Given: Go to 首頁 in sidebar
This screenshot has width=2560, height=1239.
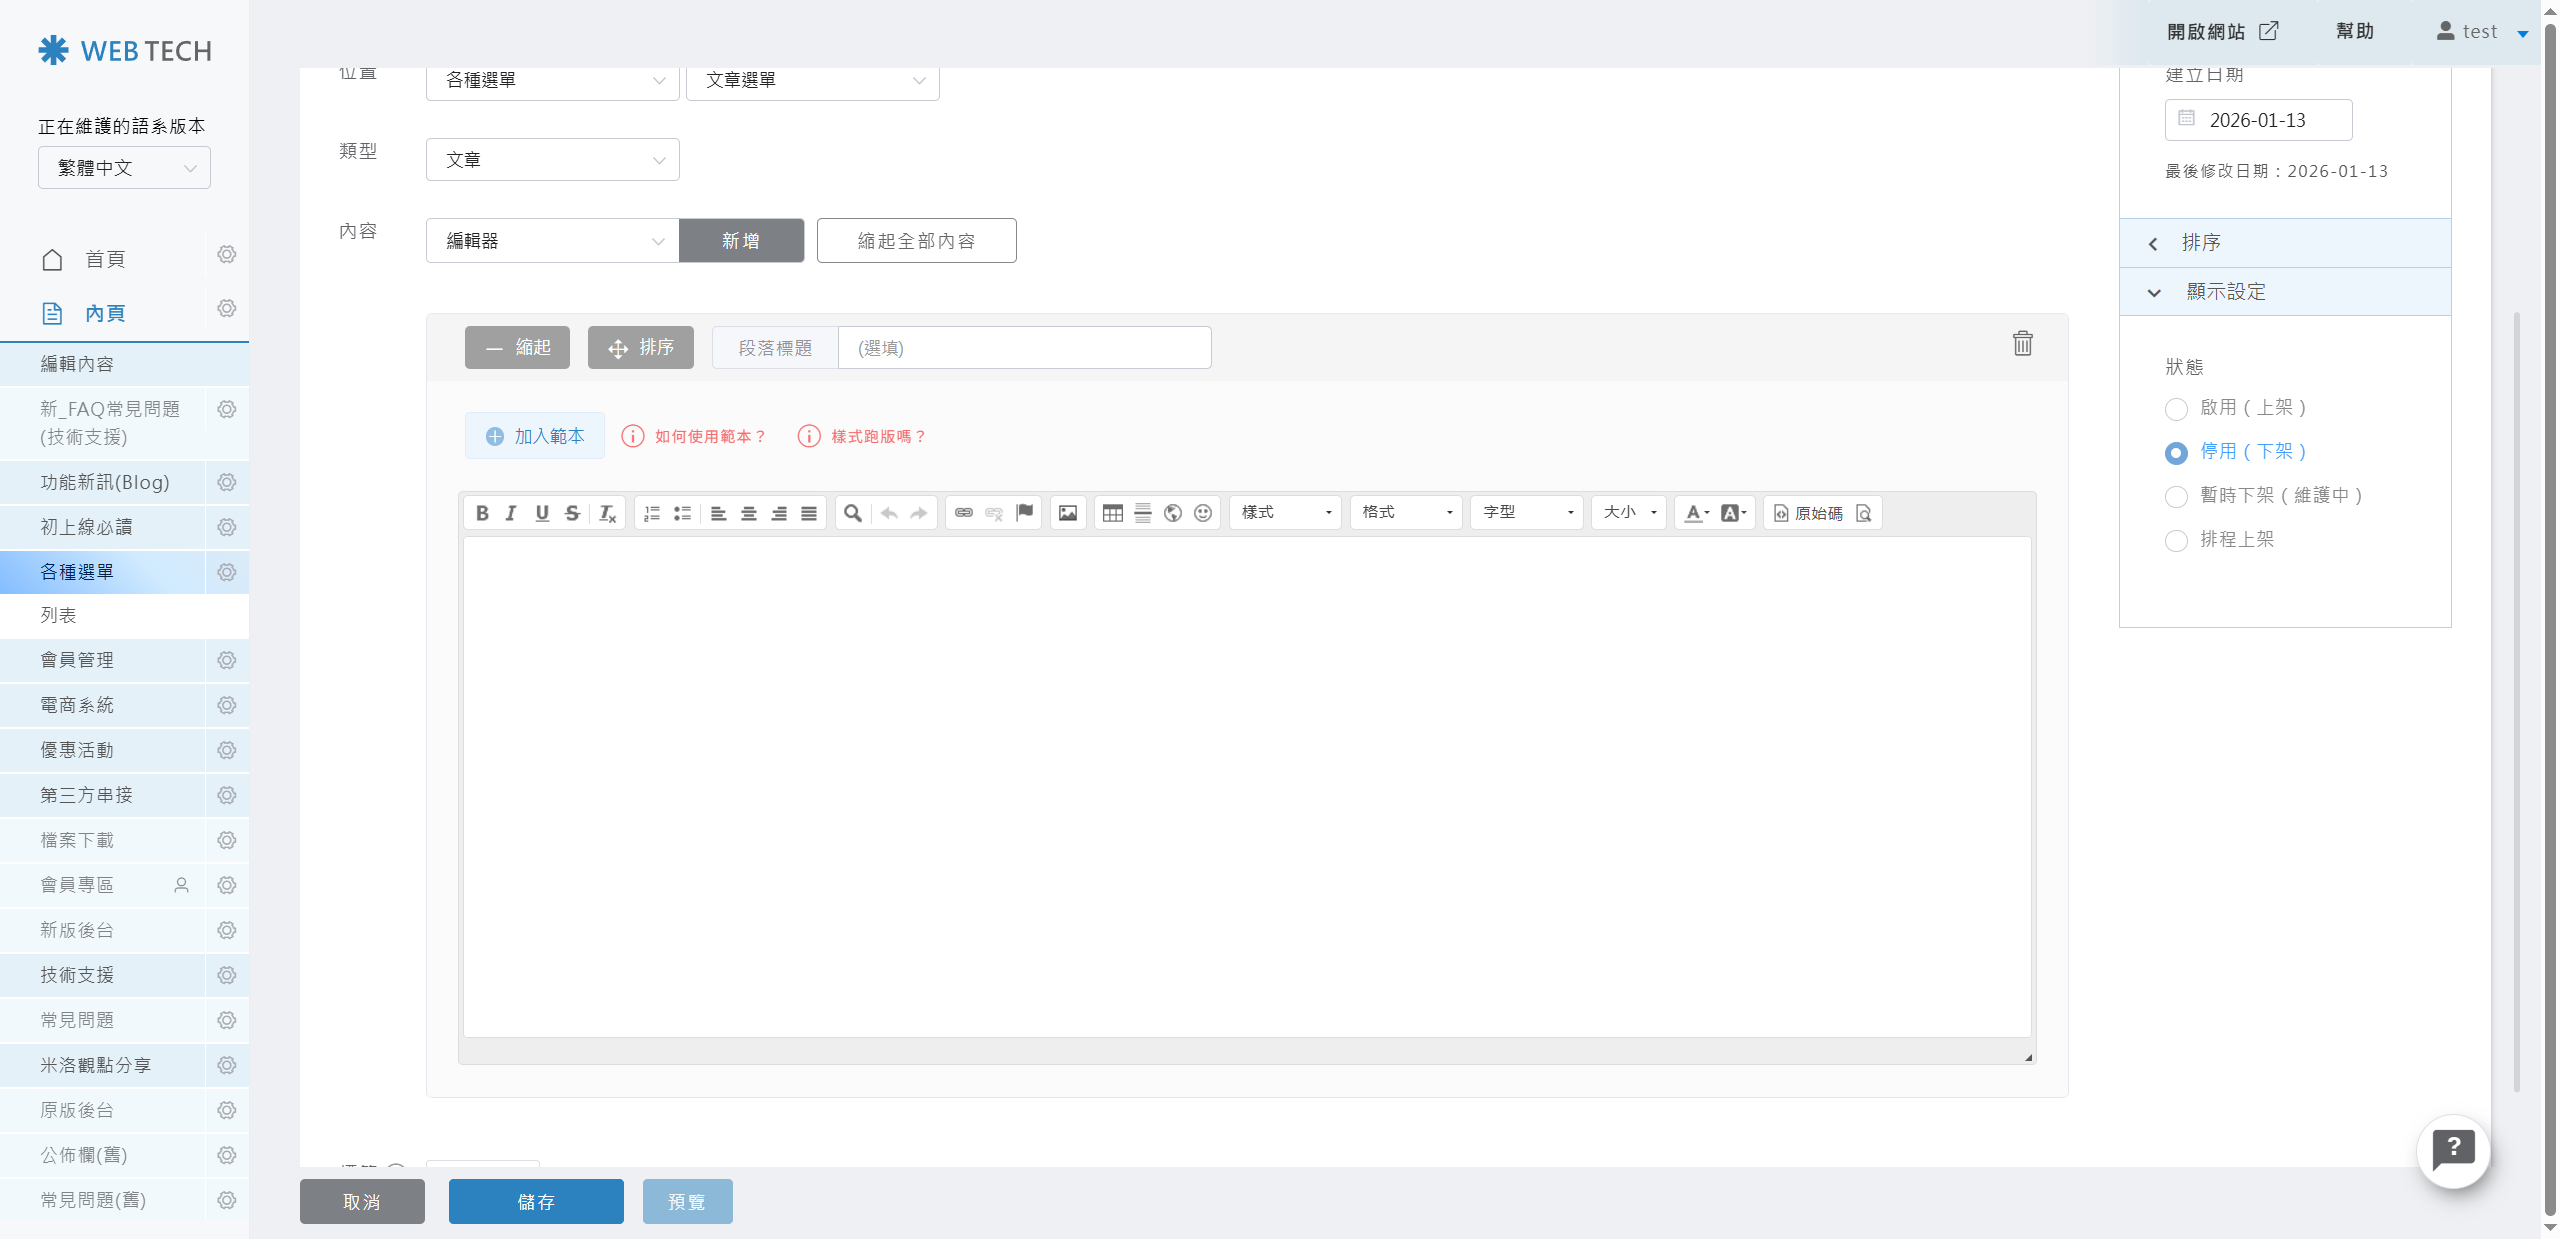Looking at the screenshot, I should 104,260.
